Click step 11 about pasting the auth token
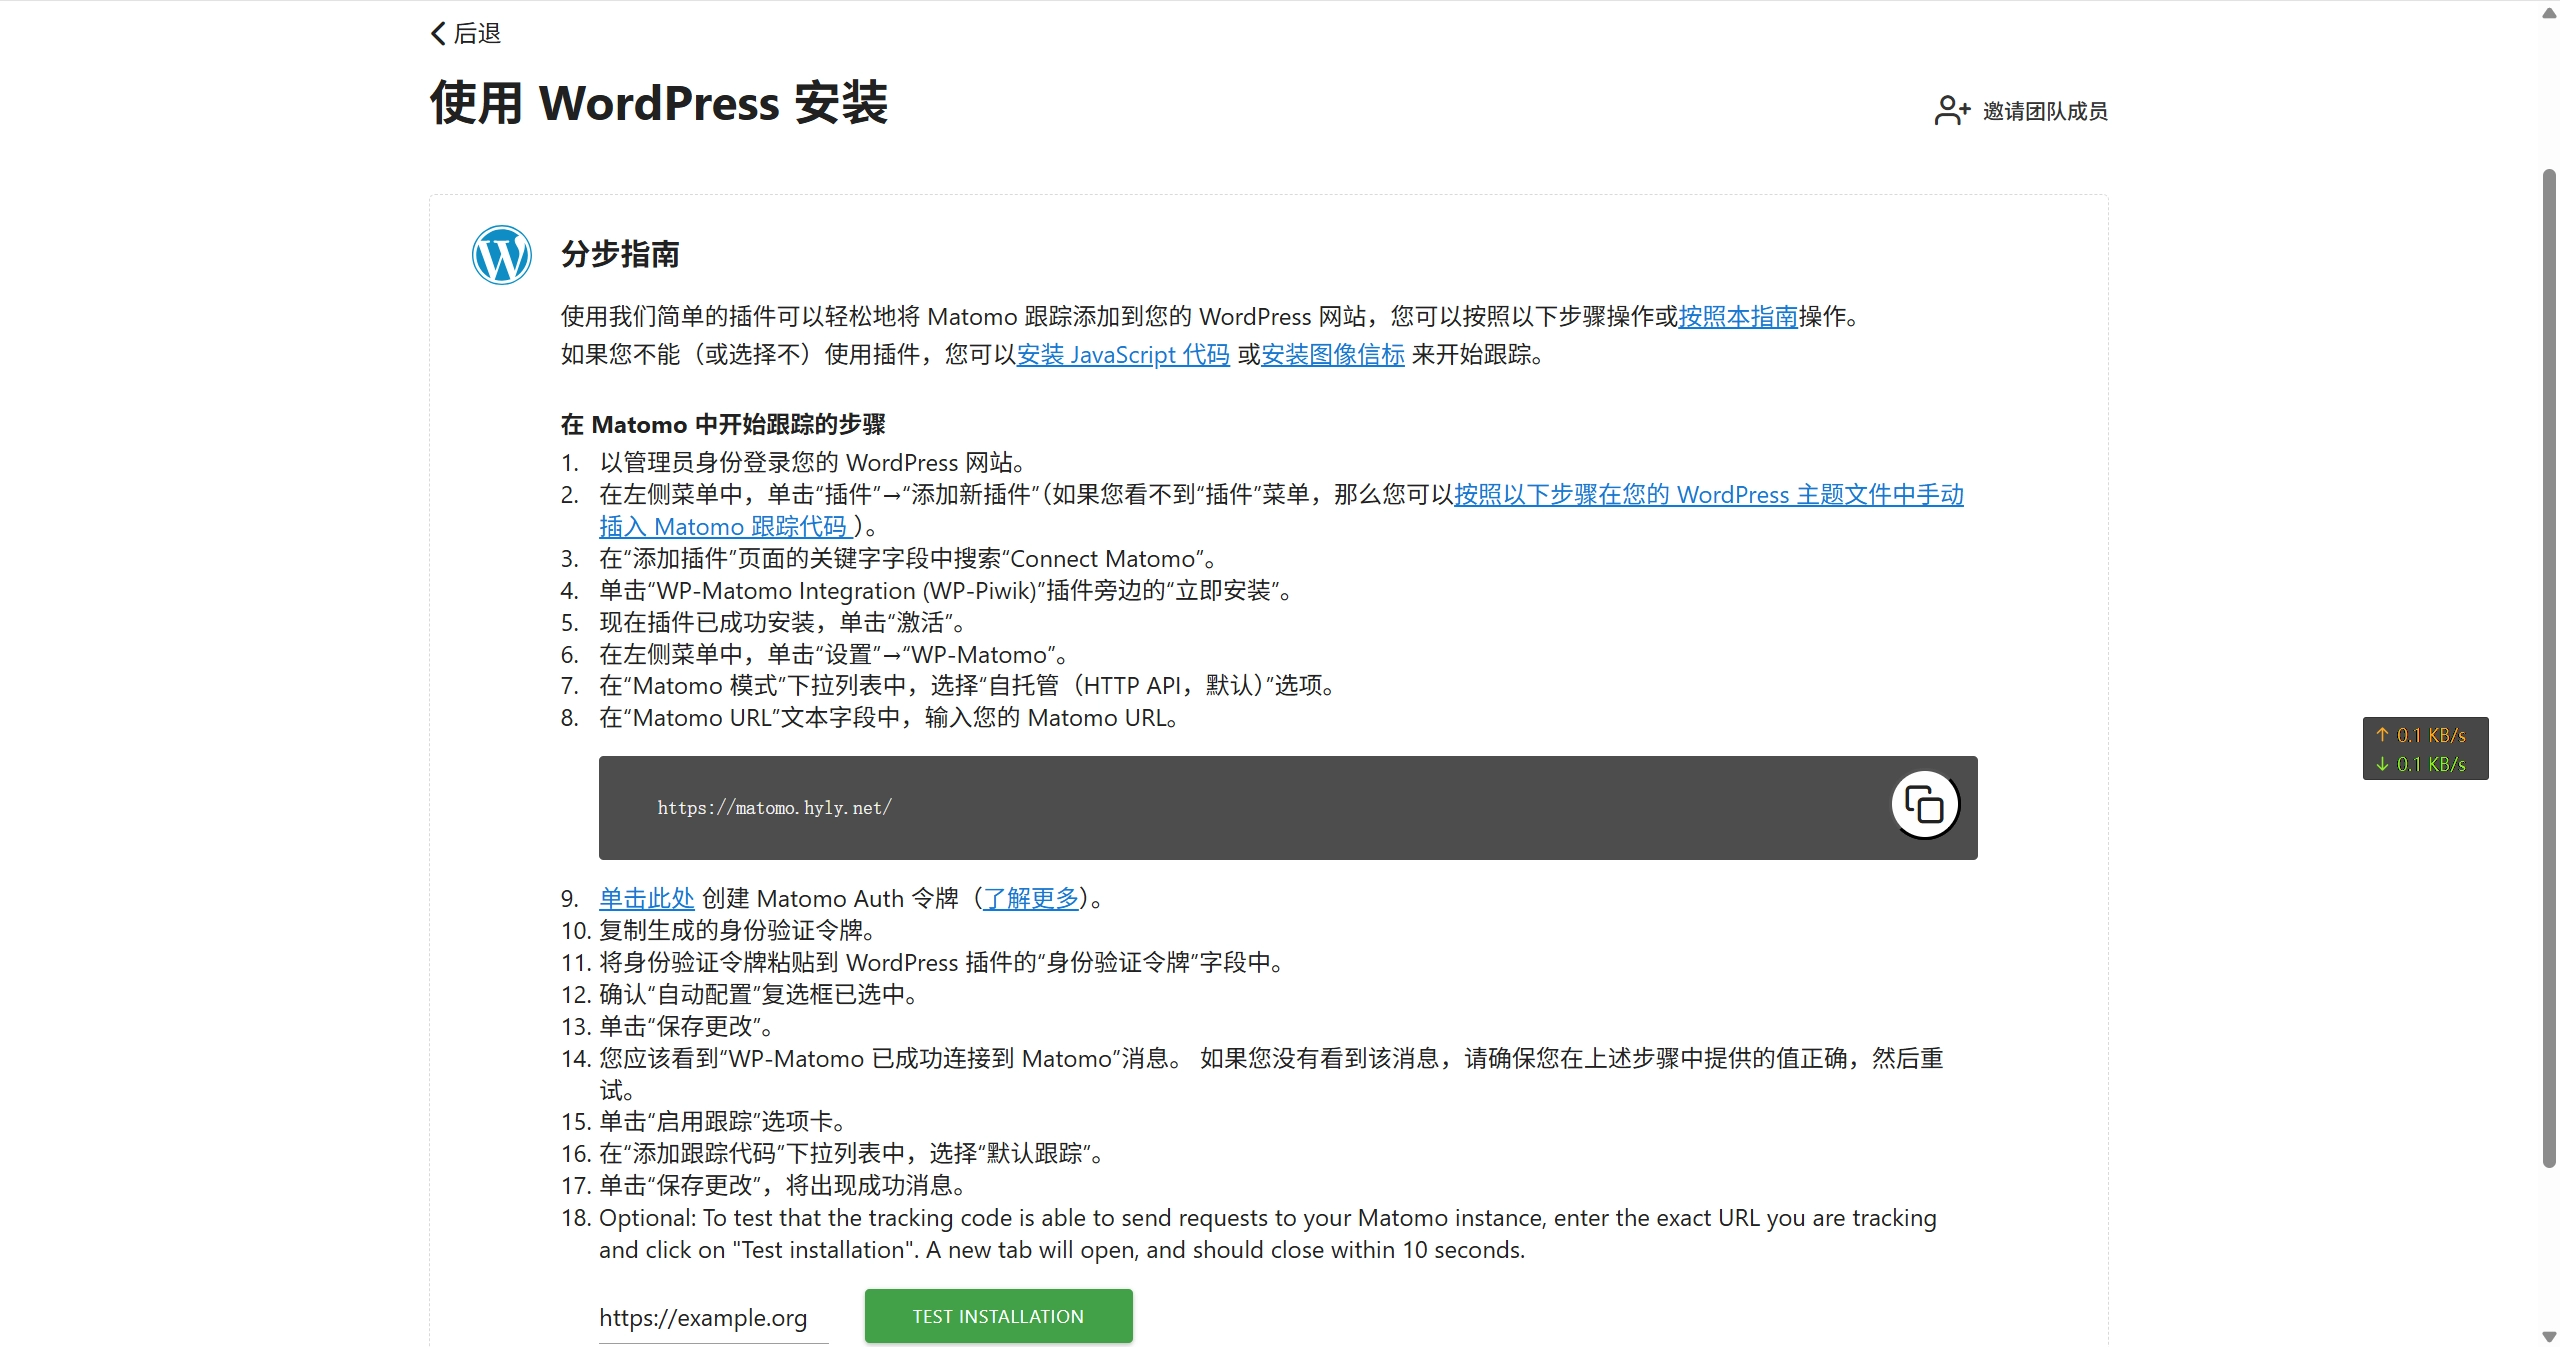The image size is (2560, 1347). pos(942,962)
